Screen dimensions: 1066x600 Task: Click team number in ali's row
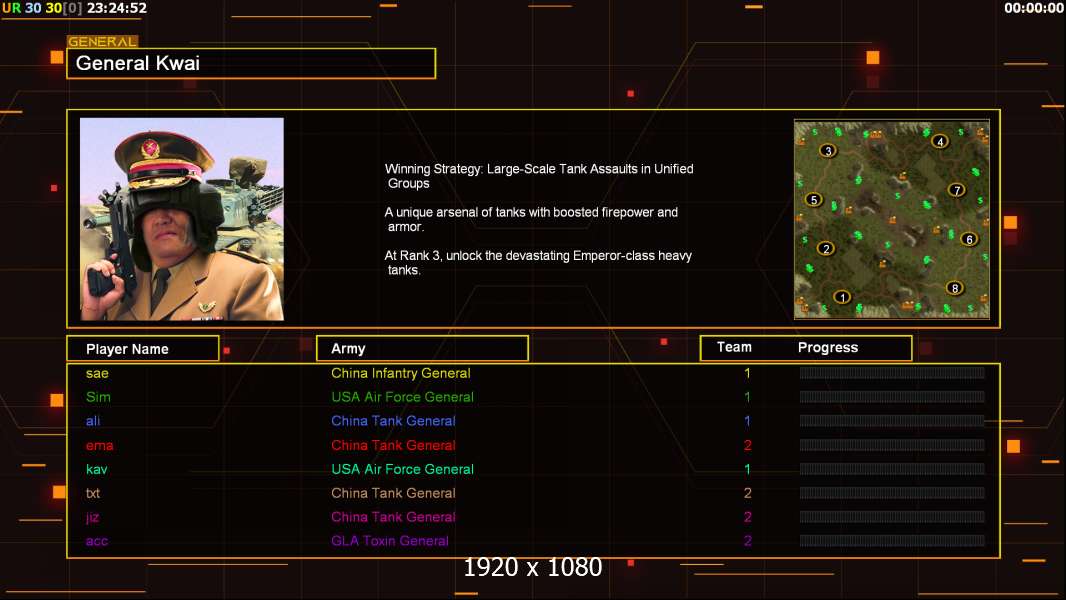pyautogui.click(x=747, y=421)
